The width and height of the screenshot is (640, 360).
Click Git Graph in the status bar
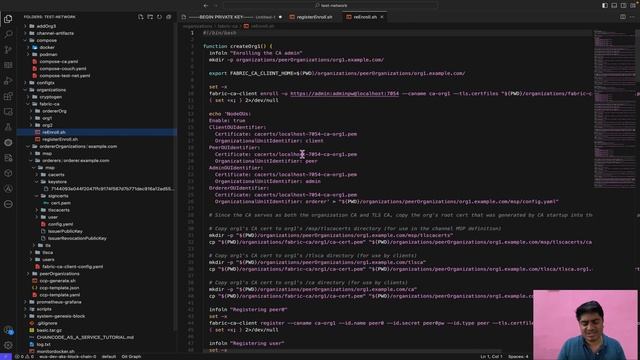point(131,357)
